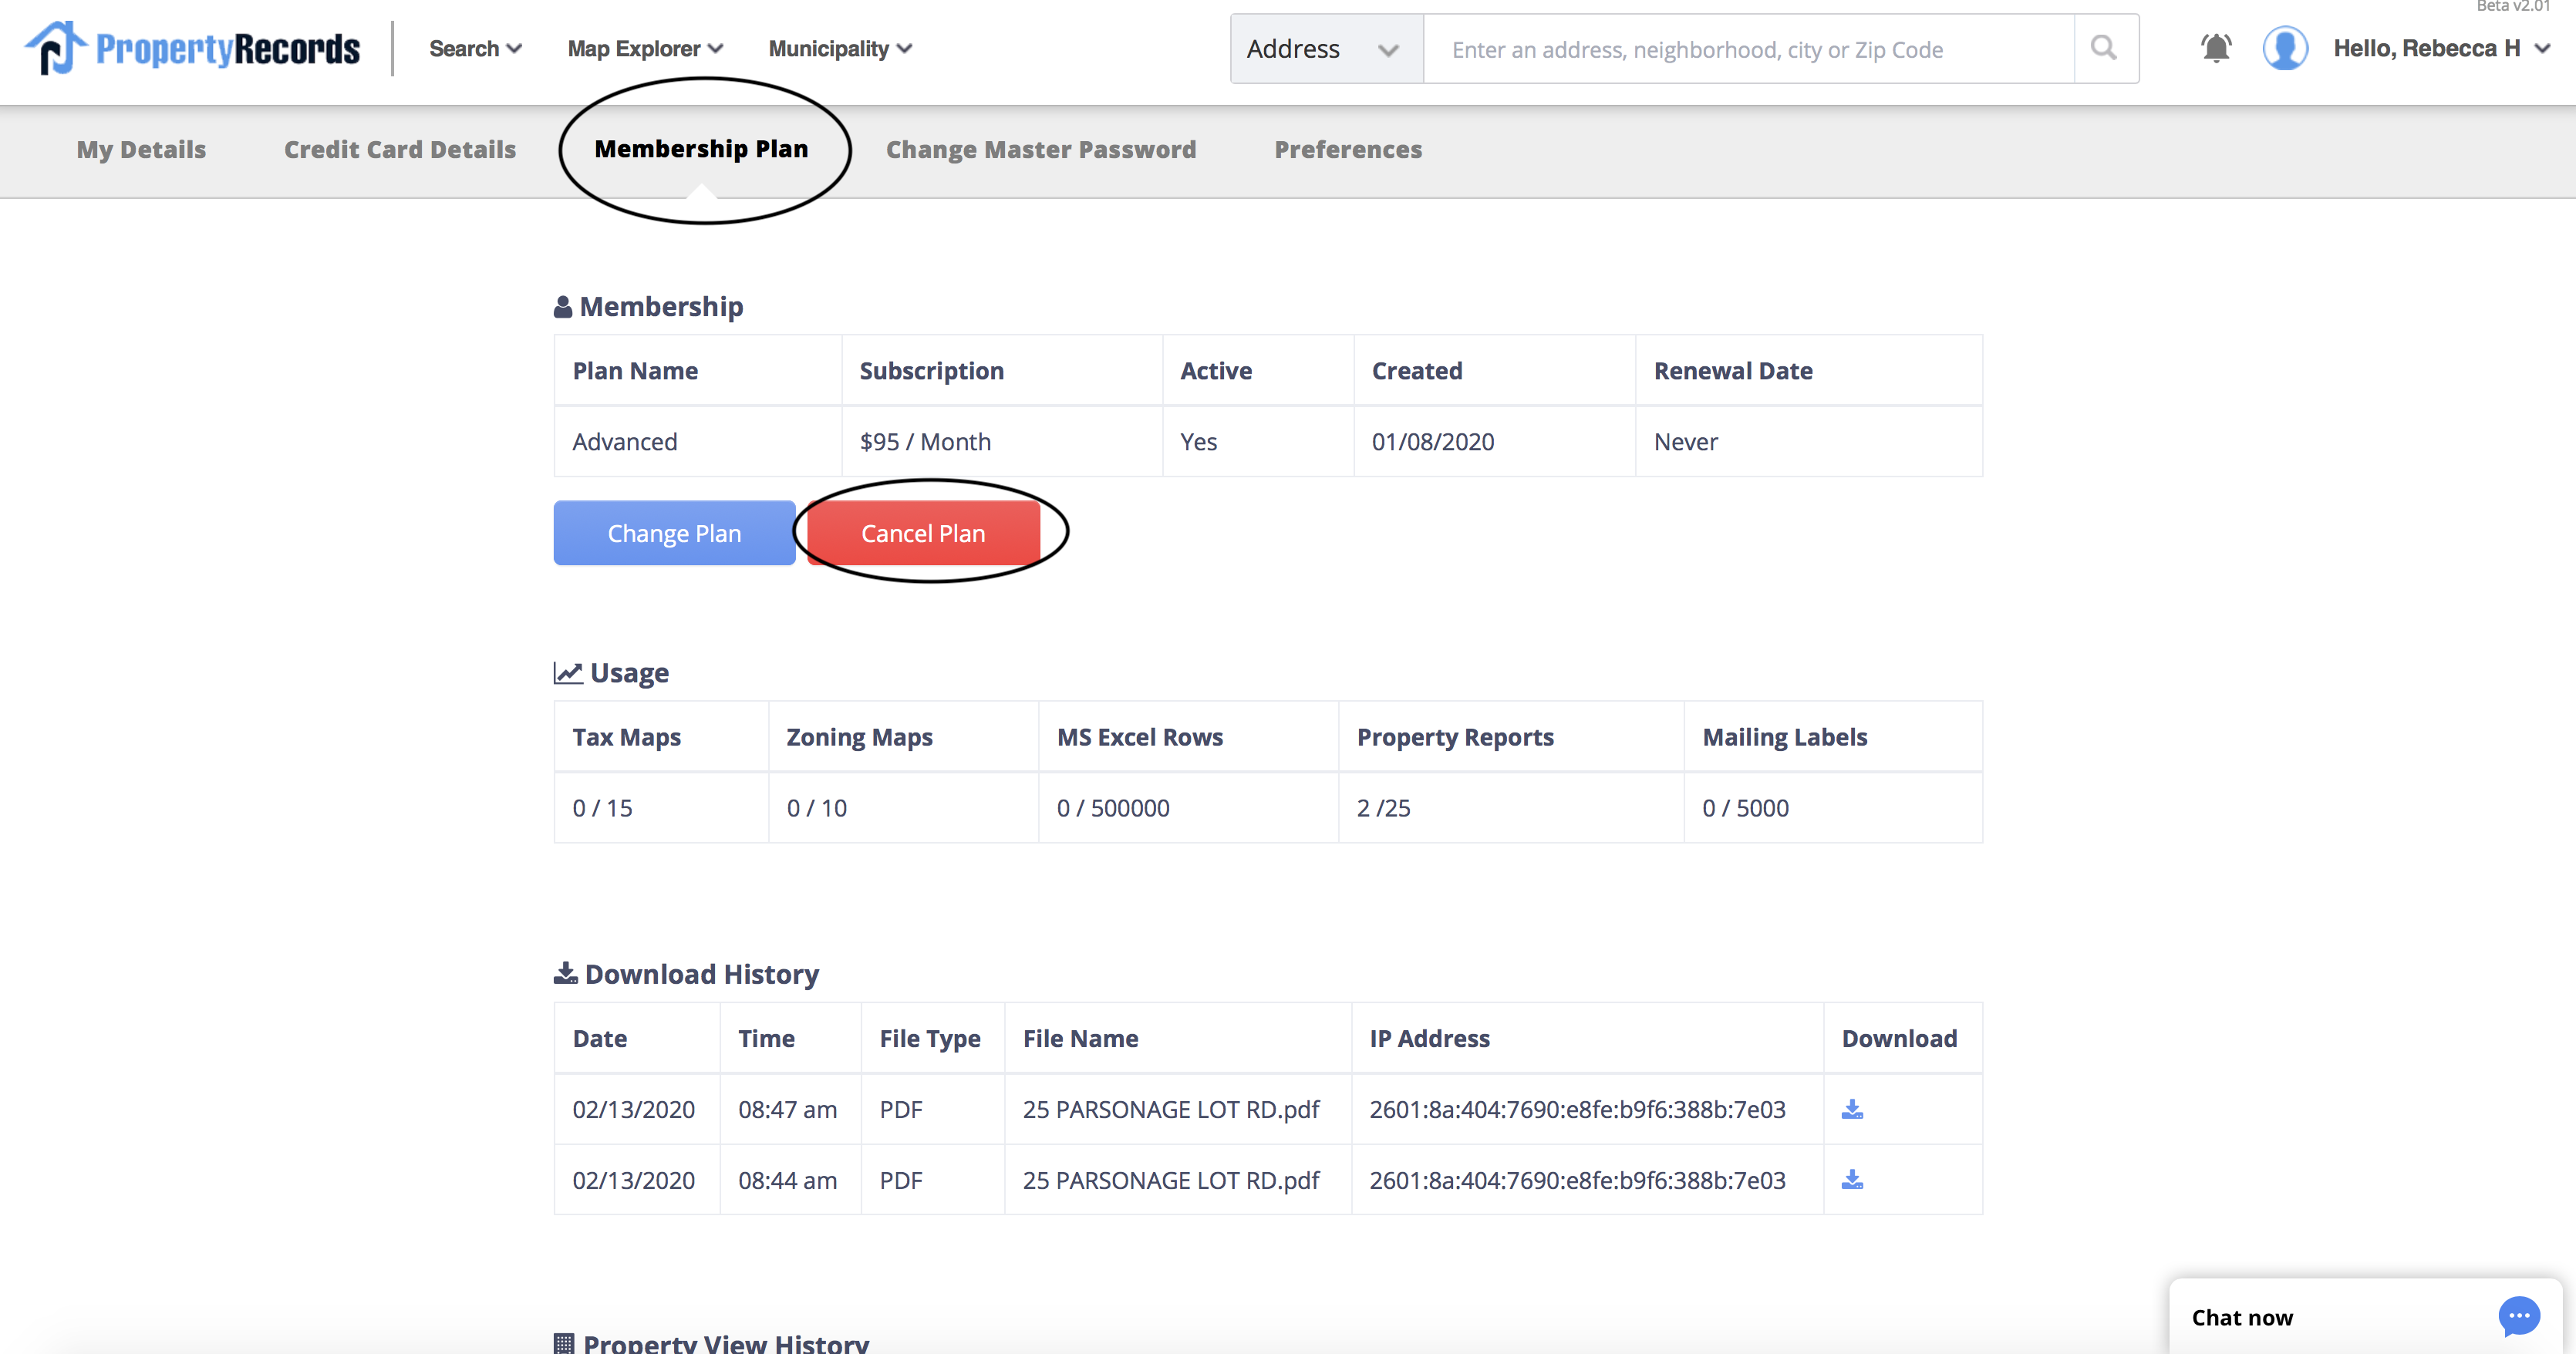Open the Preferences tab
This screenshot has height=1354, width=2576.
1348,150
